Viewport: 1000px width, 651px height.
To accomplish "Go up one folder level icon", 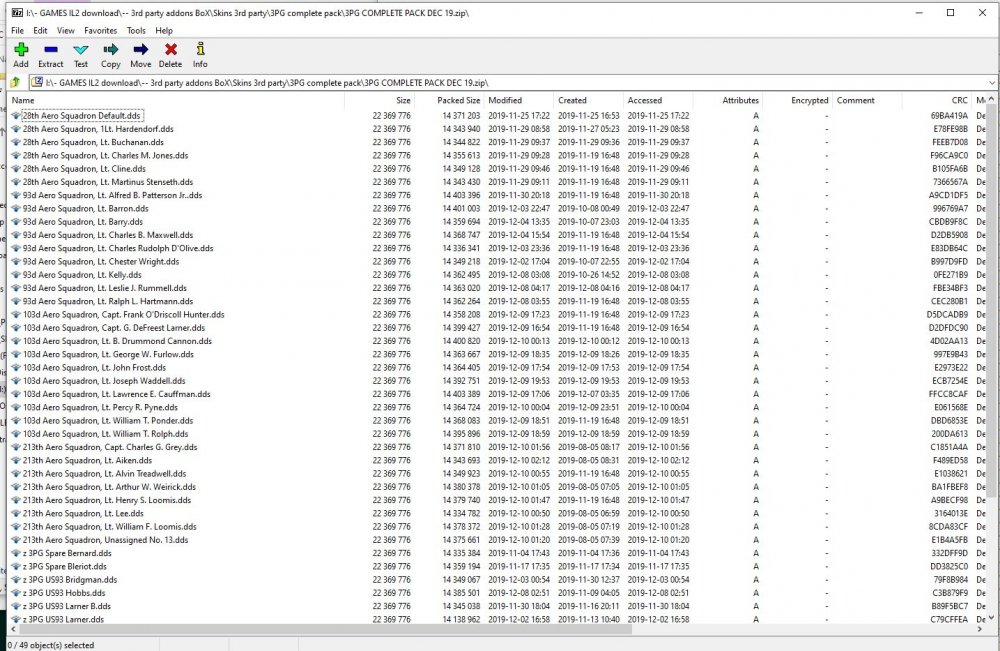I will (x=16, y=82).
